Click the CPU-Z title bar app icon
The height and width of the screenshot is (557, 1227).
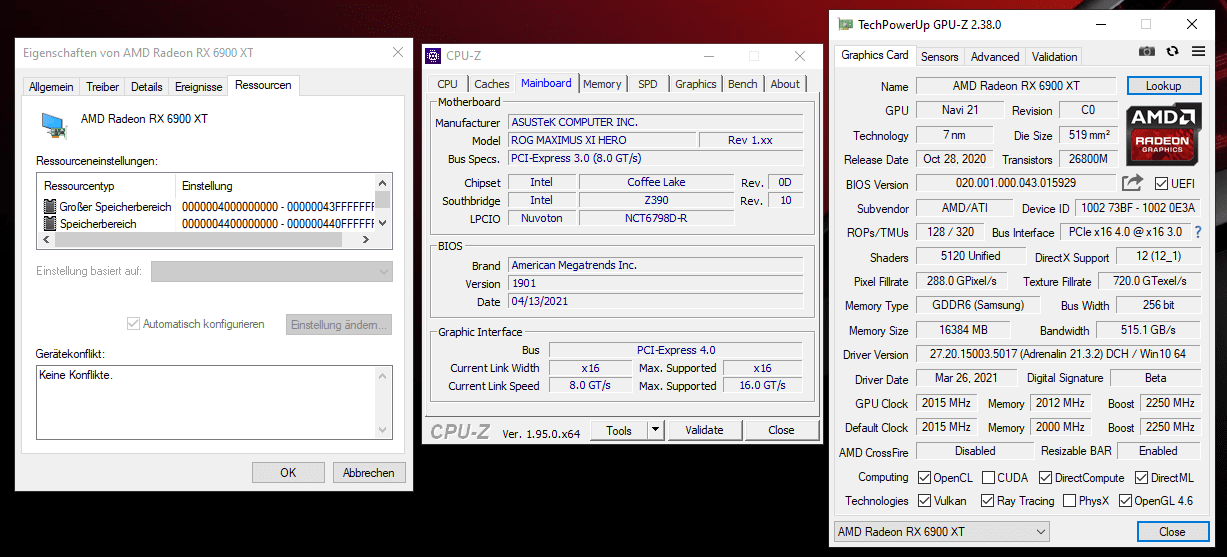433,56
